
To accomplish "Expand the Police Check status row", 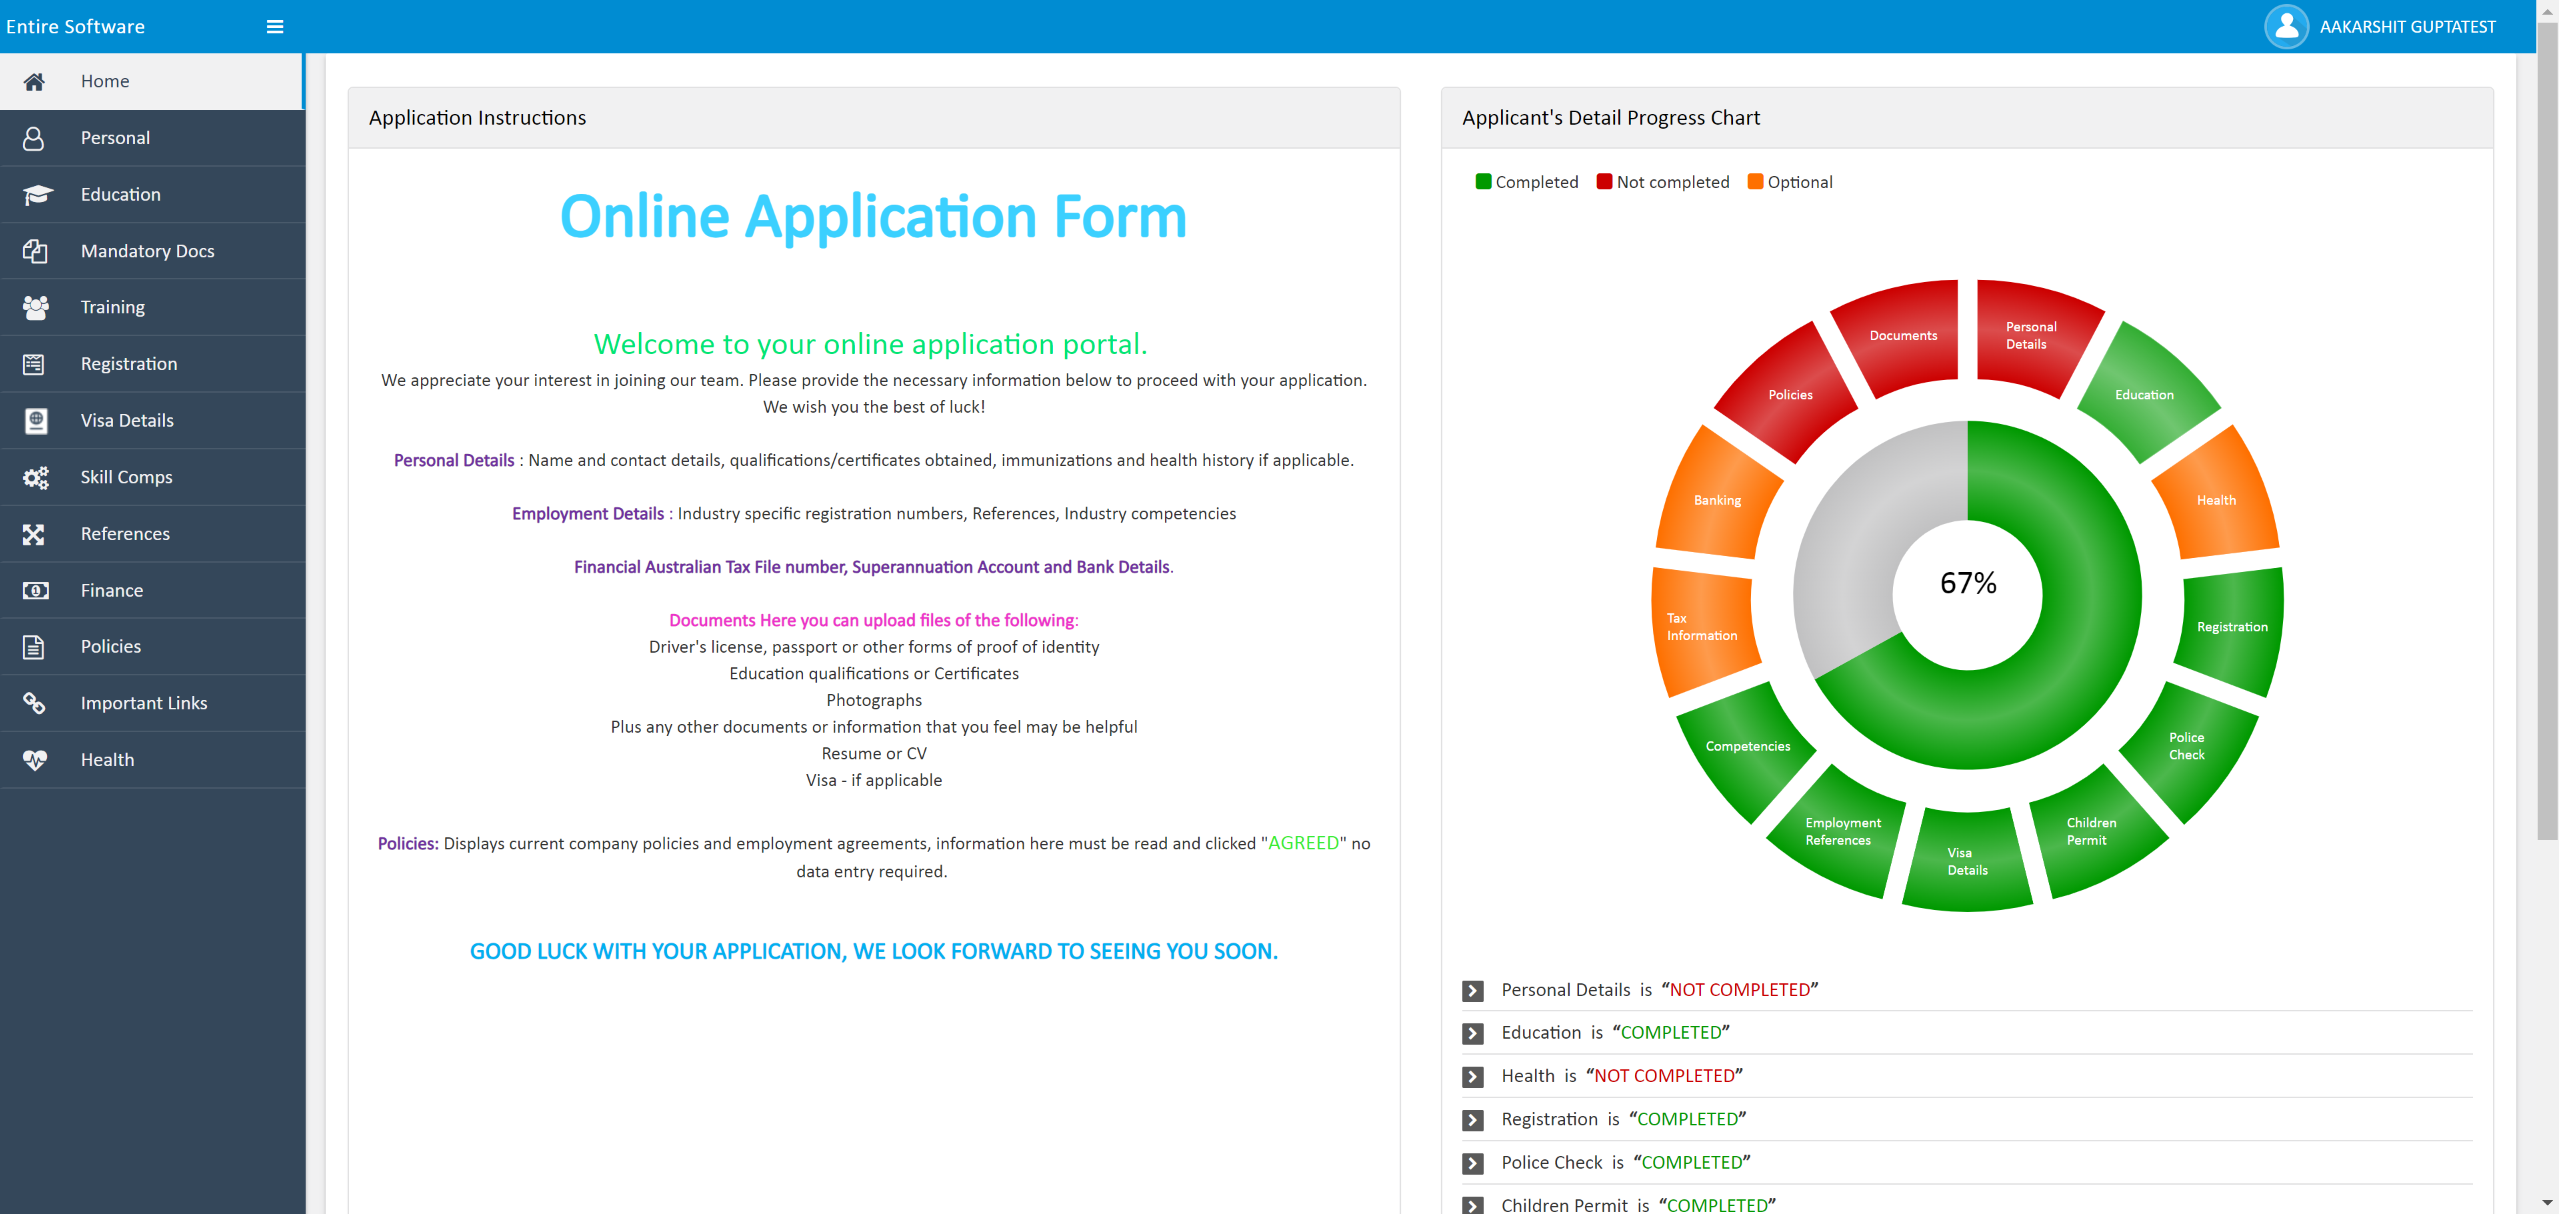I will coord(1473,1164).
